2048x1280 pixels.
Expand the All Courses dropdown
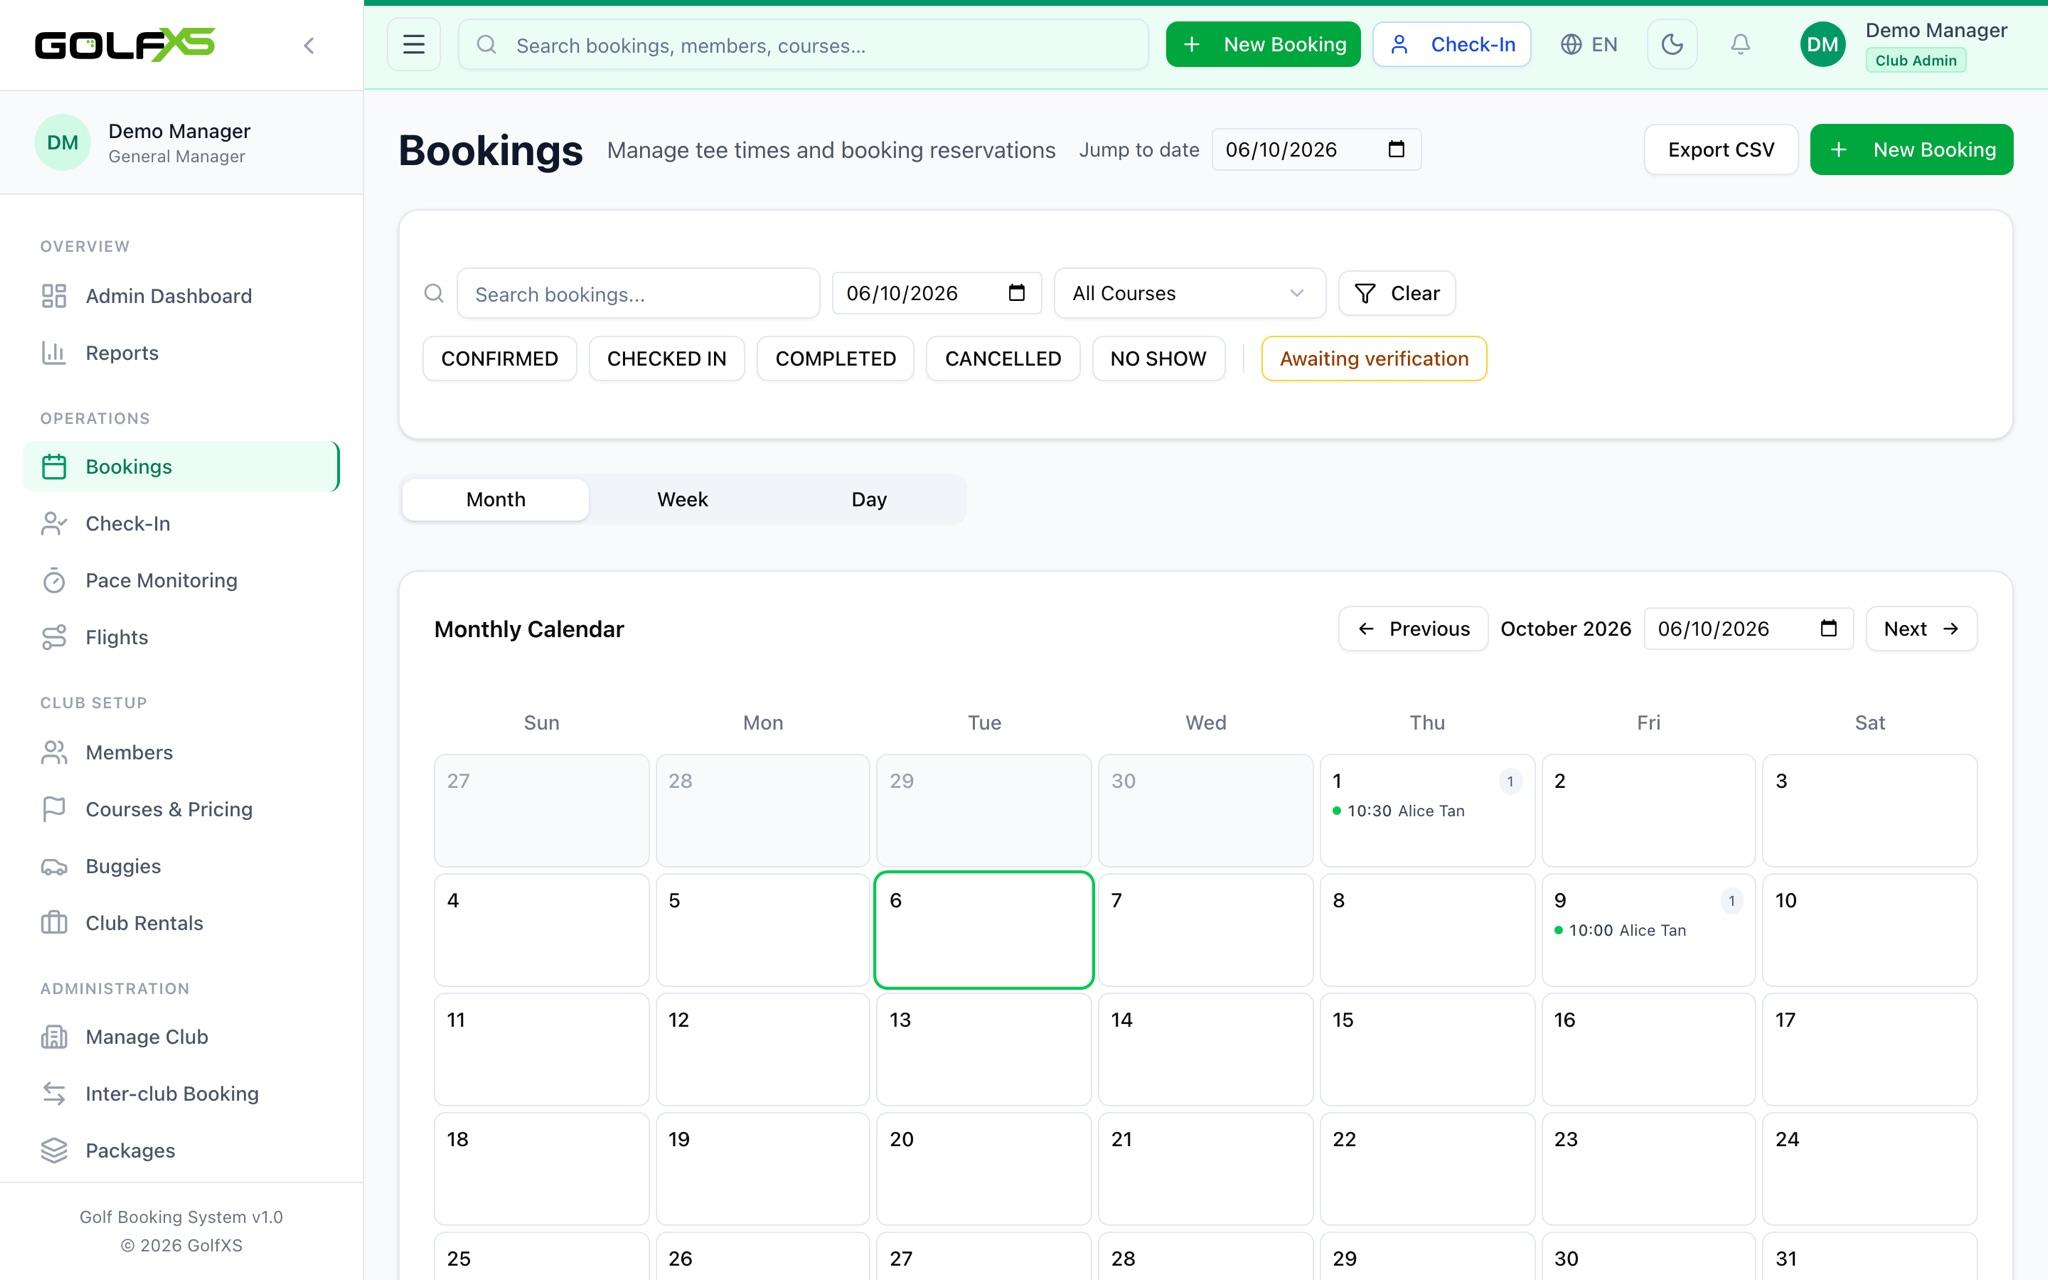click(1190, 294)
